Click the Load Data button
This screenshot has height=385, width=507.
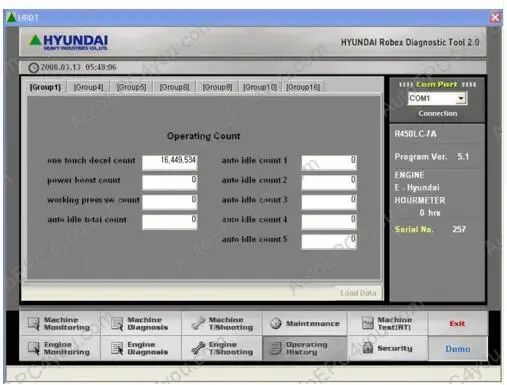coord(358,293)
